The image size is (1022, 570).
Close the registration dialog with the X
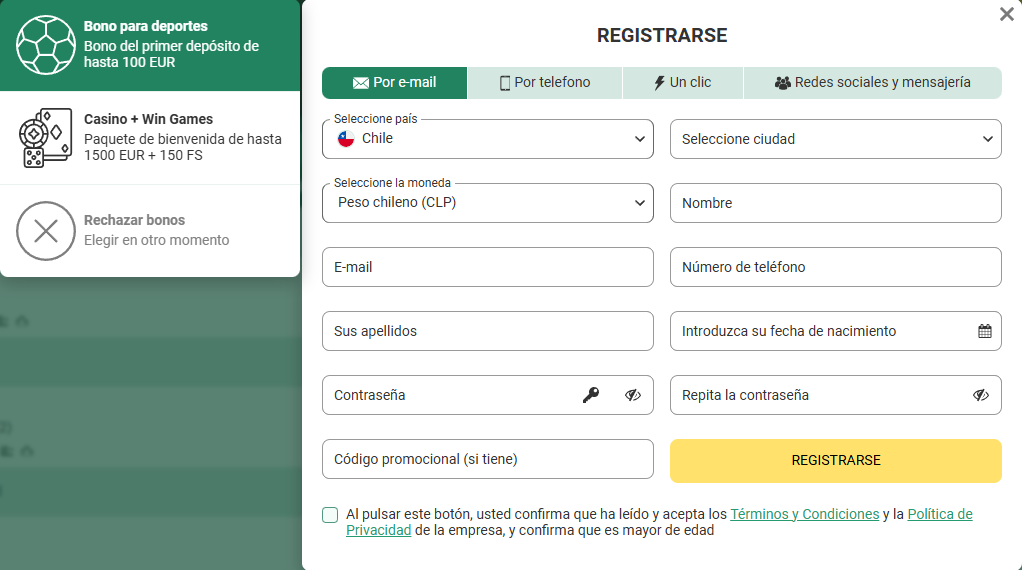coord(1006,14)
